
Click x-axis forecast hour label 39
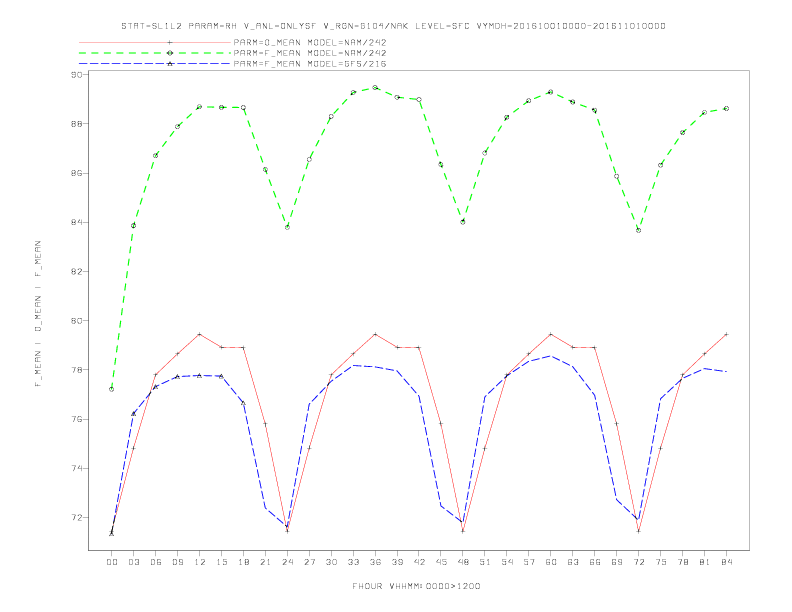397,562
